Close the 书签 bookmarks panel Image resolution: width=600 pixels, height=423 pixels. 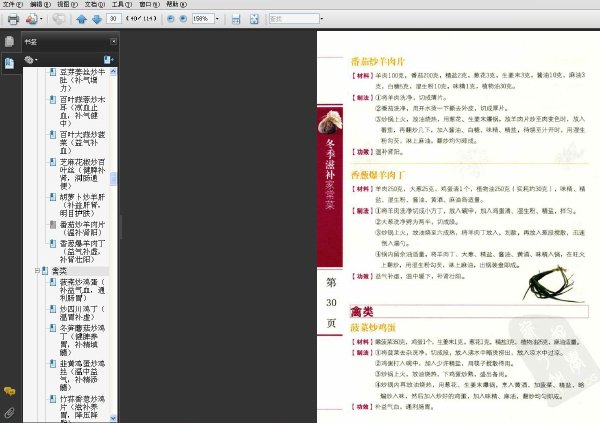114,41
